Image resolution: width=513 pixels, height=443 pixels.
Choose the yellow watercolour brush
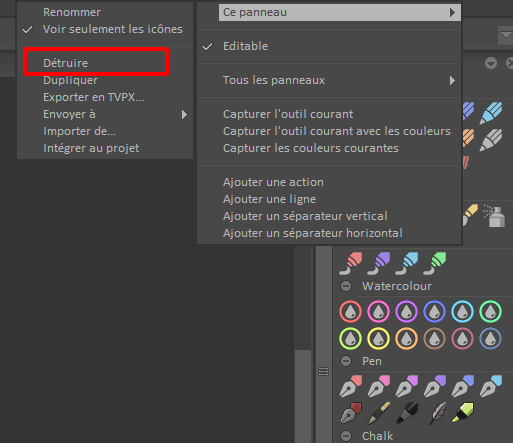(379, 338)
